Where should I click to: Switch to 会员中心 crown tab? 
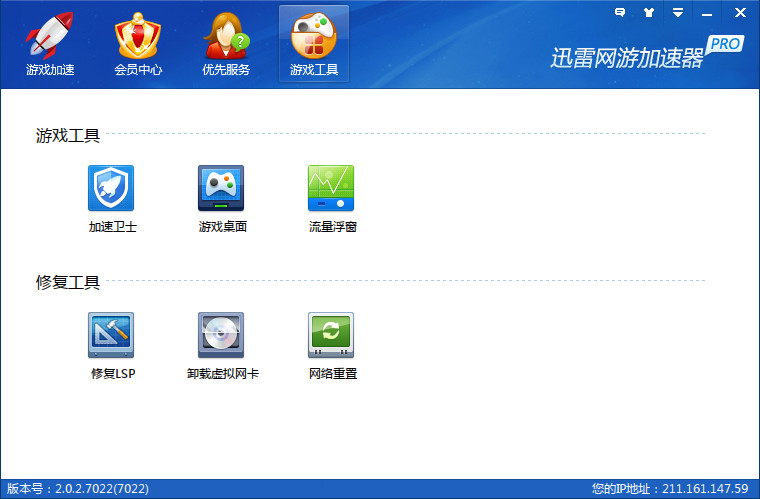pos(138,45)
